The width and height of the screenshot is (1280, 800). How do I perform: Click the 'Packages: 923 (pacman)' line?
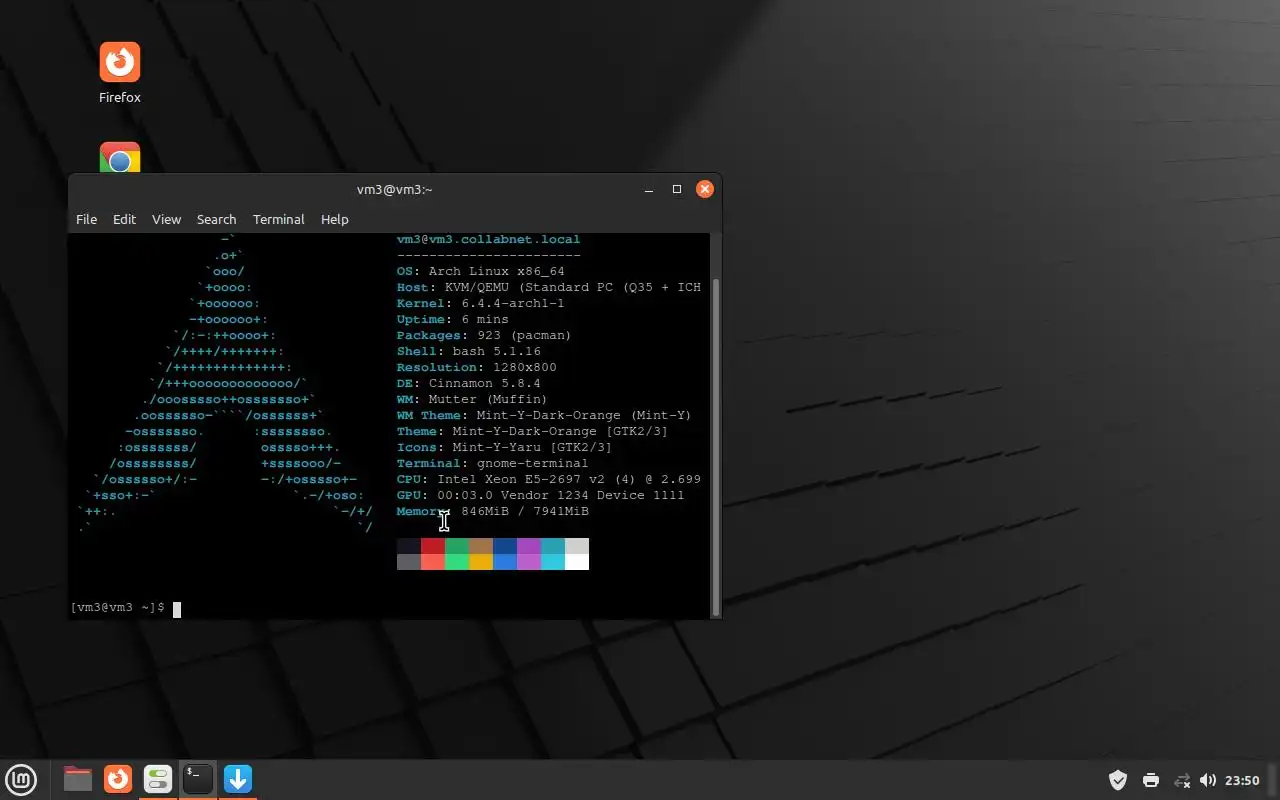click(485, 335)
